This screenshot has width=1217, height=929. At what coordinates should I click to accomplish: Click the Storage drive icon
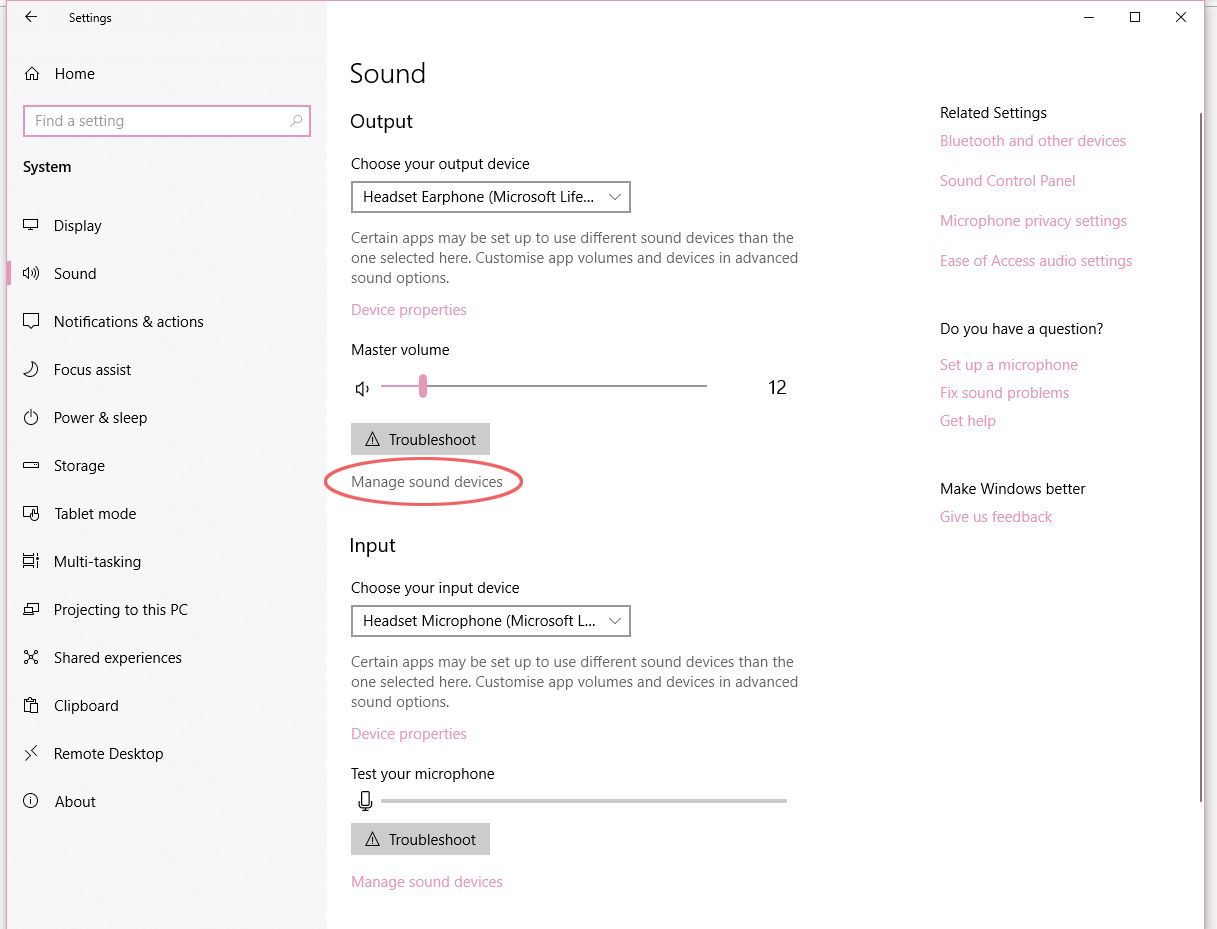coord(32,466)
